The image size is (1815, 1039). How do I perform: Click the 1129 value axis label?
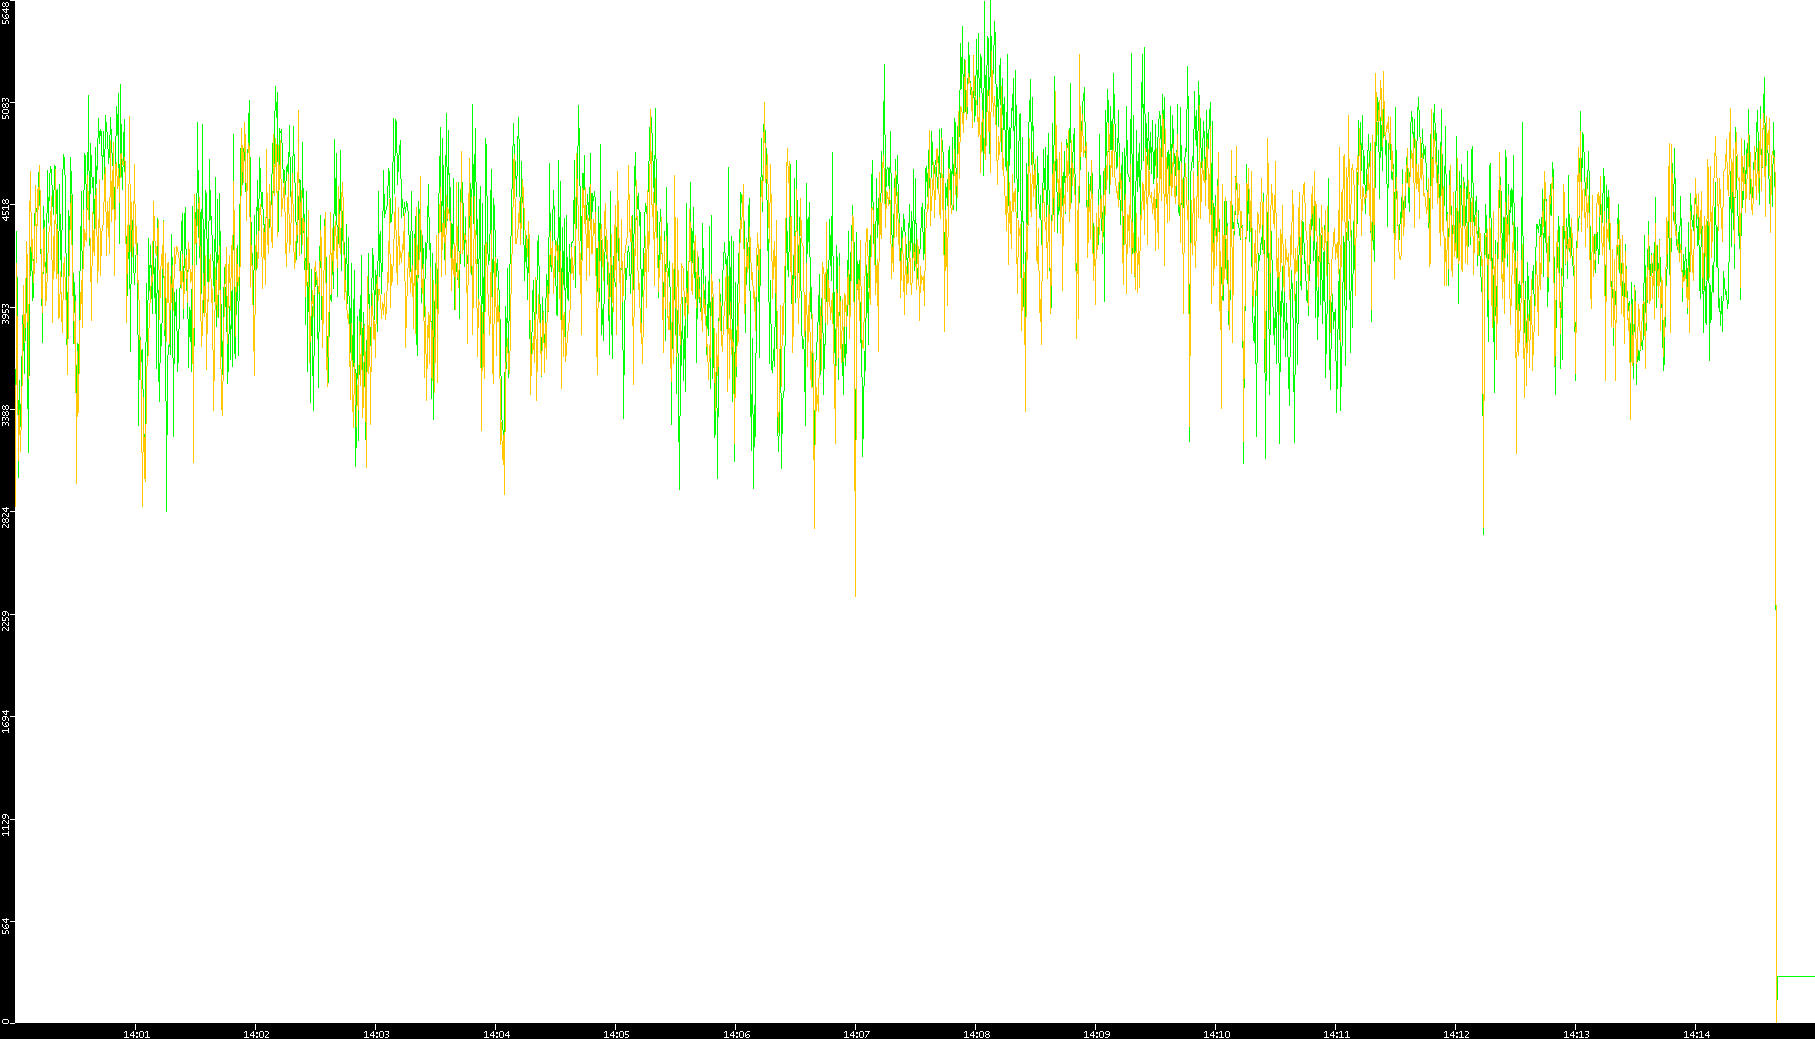(x=6, y=825)
